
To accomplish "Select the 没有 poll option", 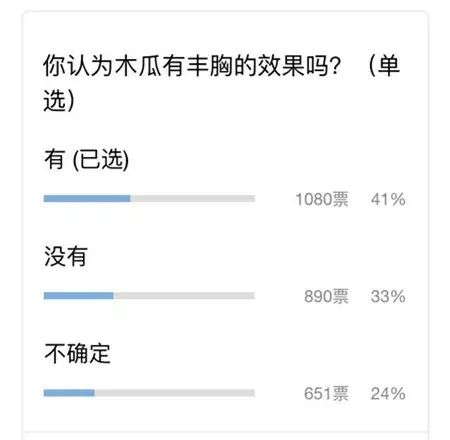I will pyautogui.click(x=66, y=256).
